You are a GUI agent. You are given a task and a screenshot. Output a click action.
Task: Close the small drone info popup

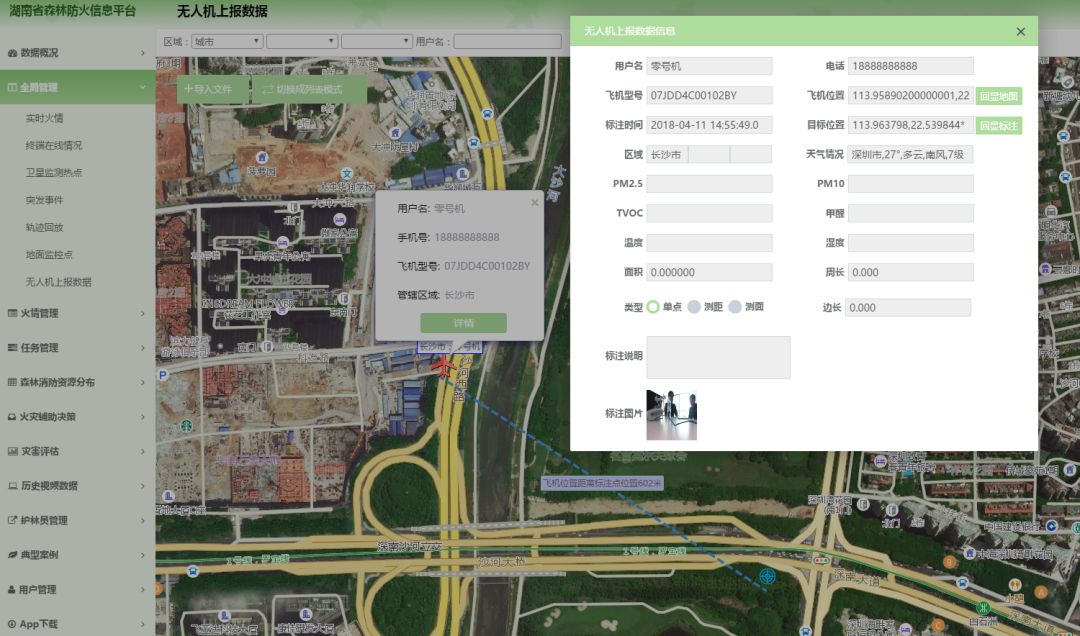(x=534, y=202)
